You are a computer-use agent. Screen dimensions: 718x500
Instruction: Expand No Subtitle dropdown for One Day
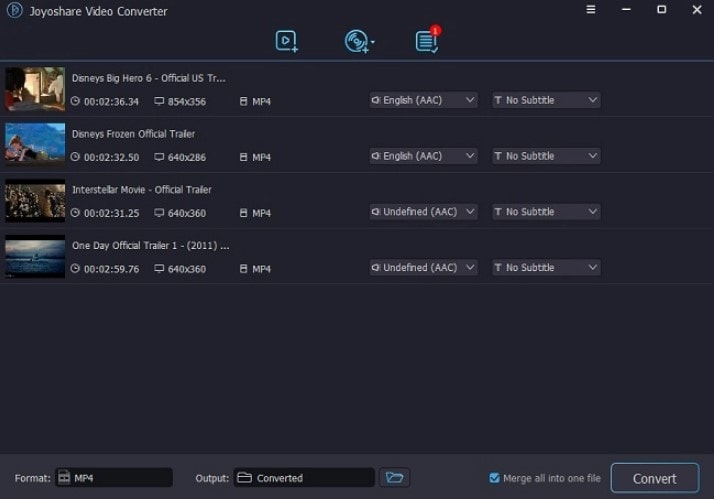point(546,268)
